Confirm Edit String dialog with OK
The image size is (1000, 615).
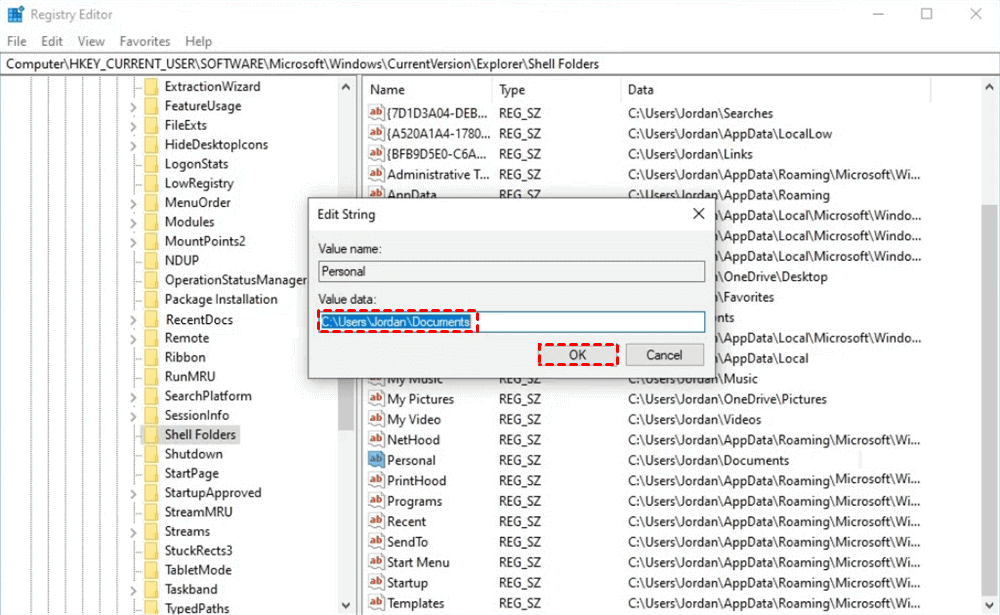578,355
